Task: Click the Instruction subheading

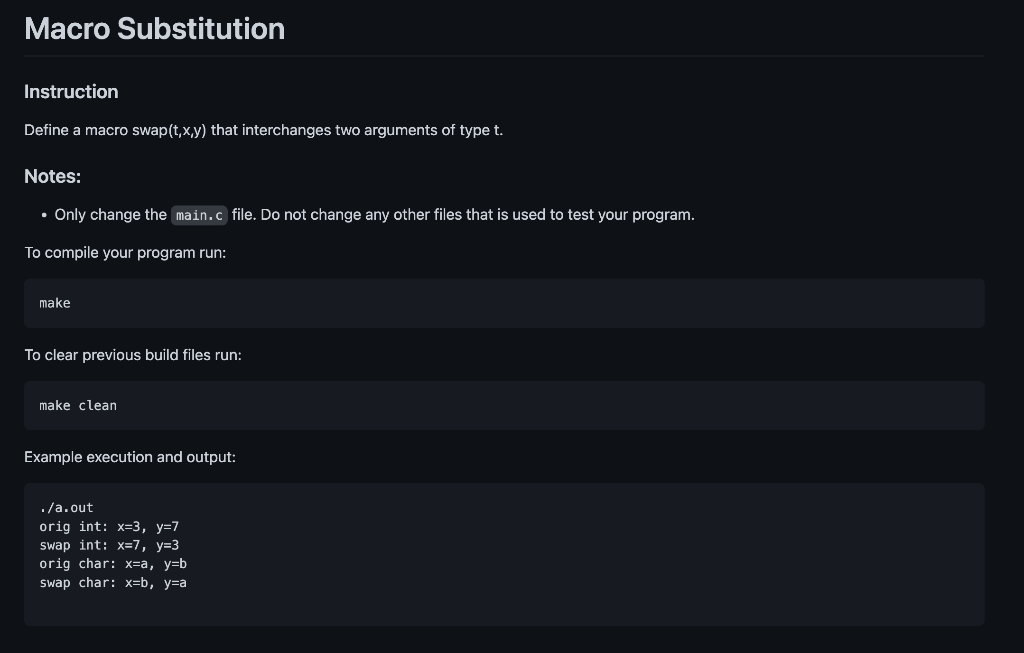Action: point(71,91)
